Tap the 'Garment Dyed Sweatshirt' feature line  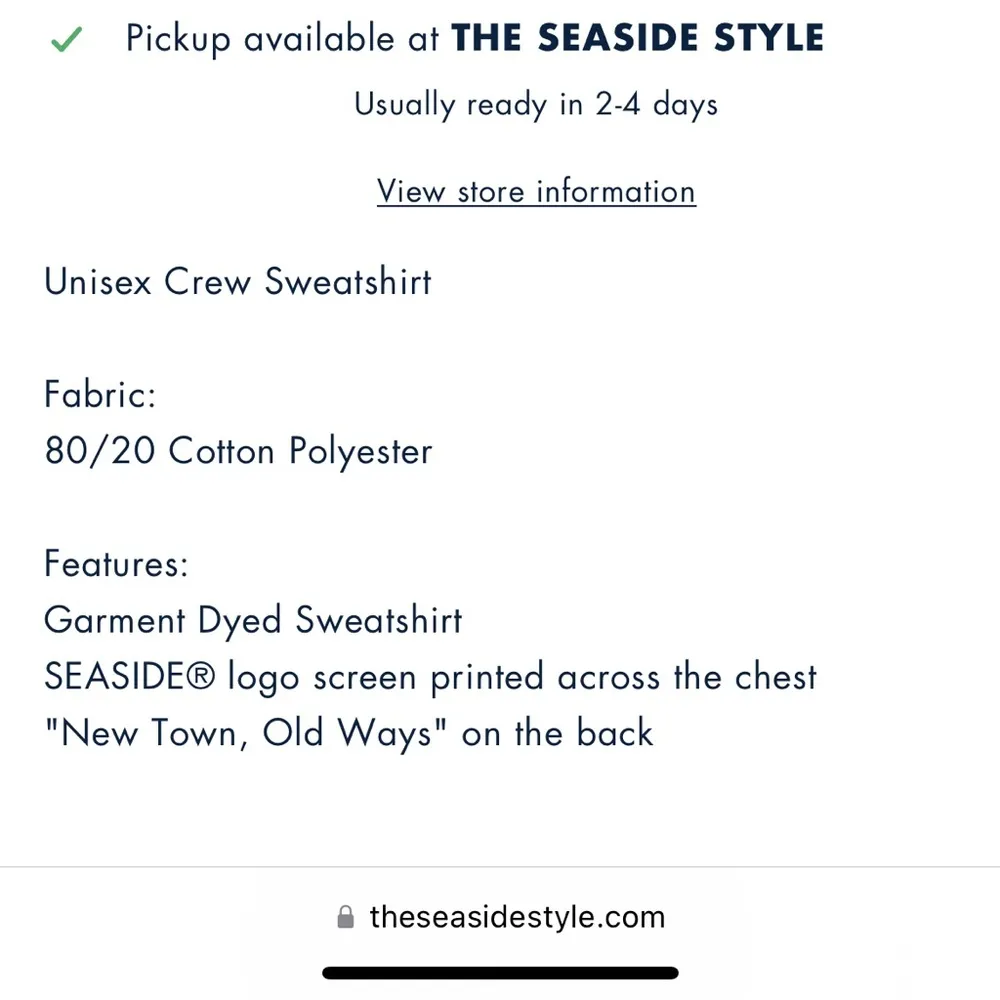pos(253,621)
